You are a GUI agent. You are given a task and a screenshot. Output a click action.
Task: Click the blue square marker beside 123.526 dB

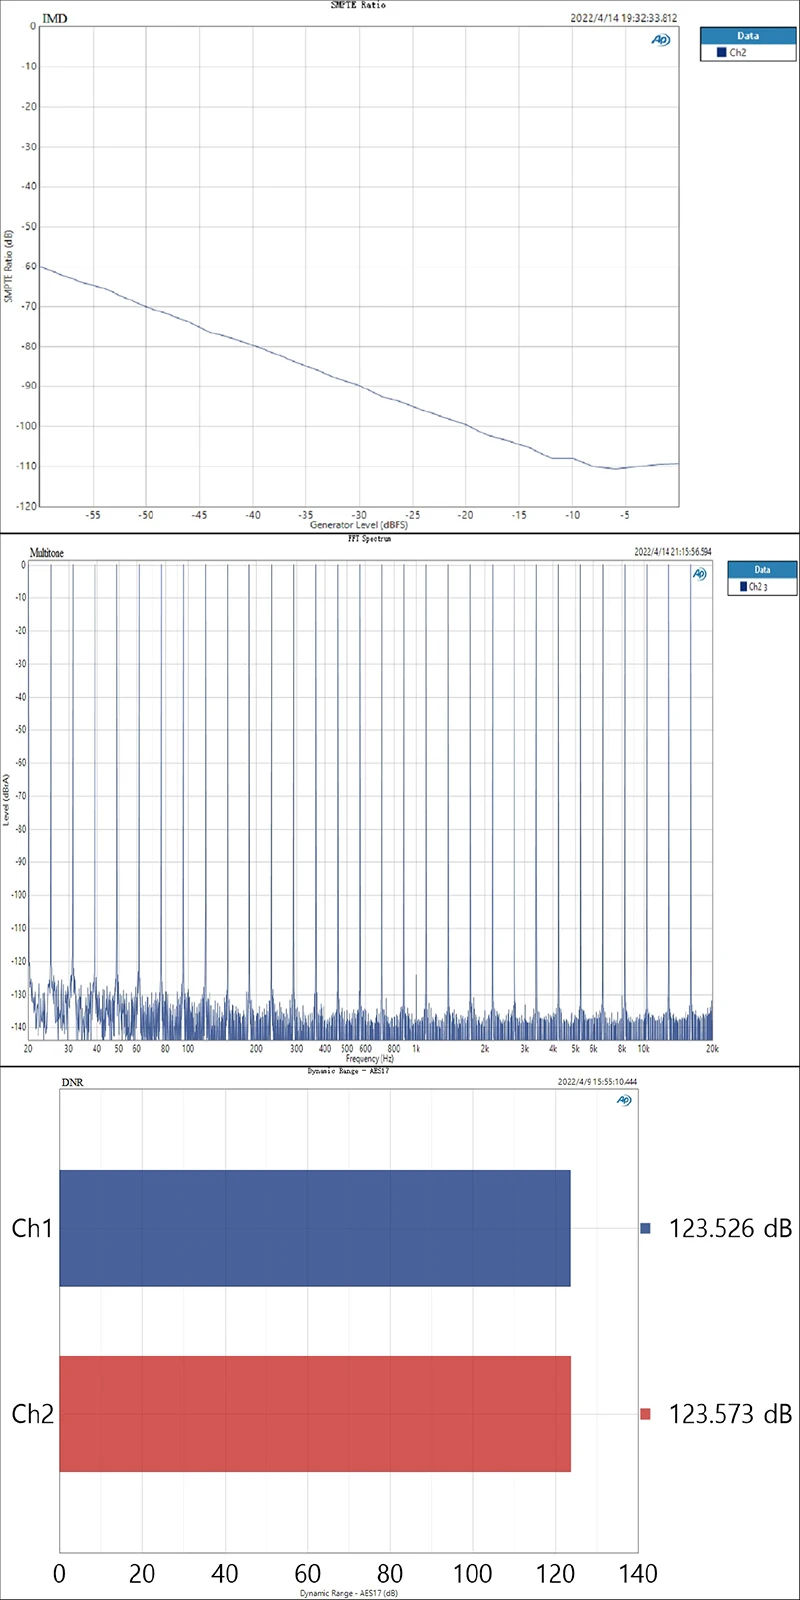(645, 1228)
